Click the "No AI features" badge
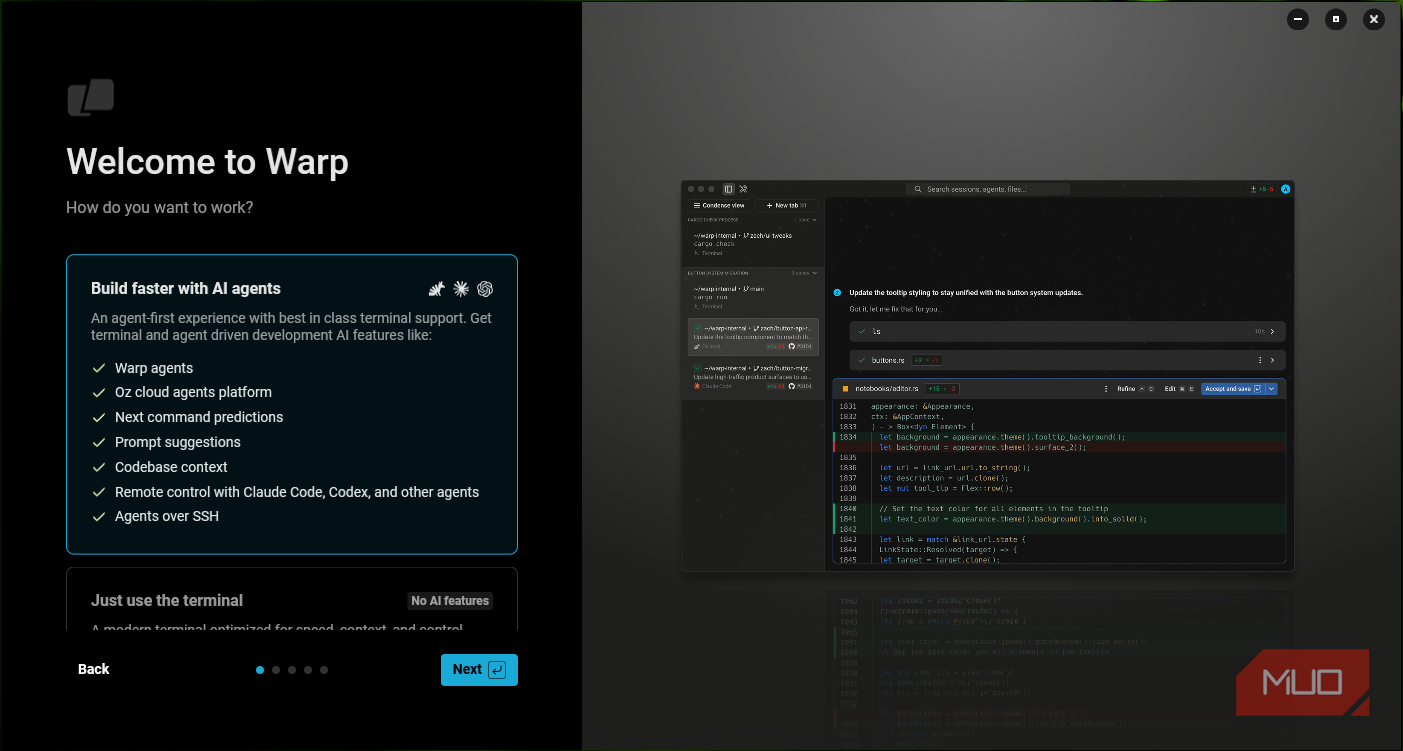This screenshot has height=751, width=1403. [451, 601]
